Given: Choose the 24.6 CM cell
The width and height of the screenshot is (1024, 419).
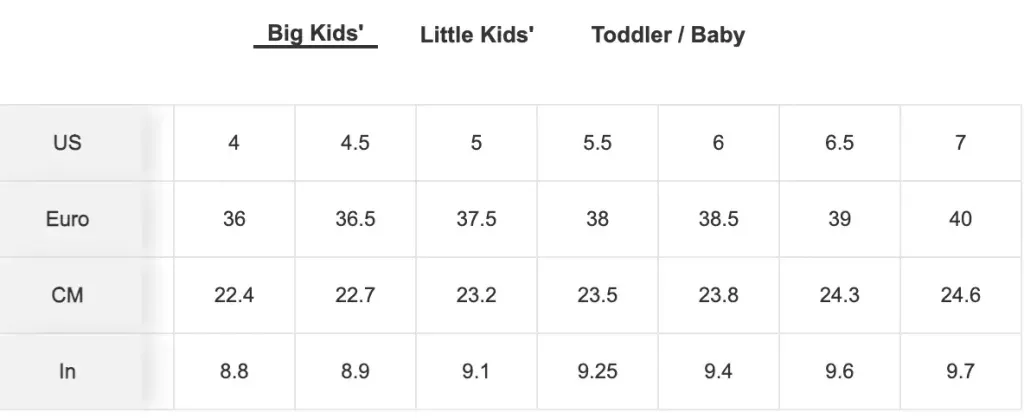Looking at the screenshot, I should coord(960,295).
